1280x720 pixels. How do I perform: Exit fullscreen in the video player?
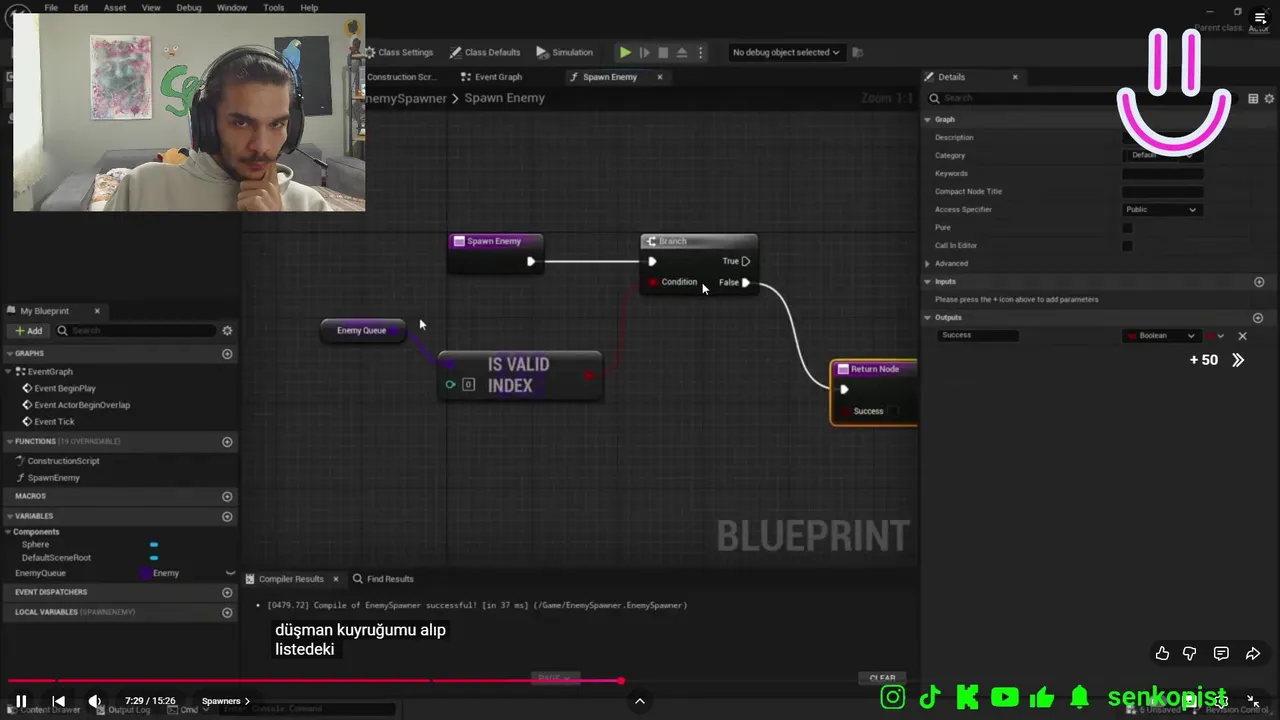tap(1253, 701)
